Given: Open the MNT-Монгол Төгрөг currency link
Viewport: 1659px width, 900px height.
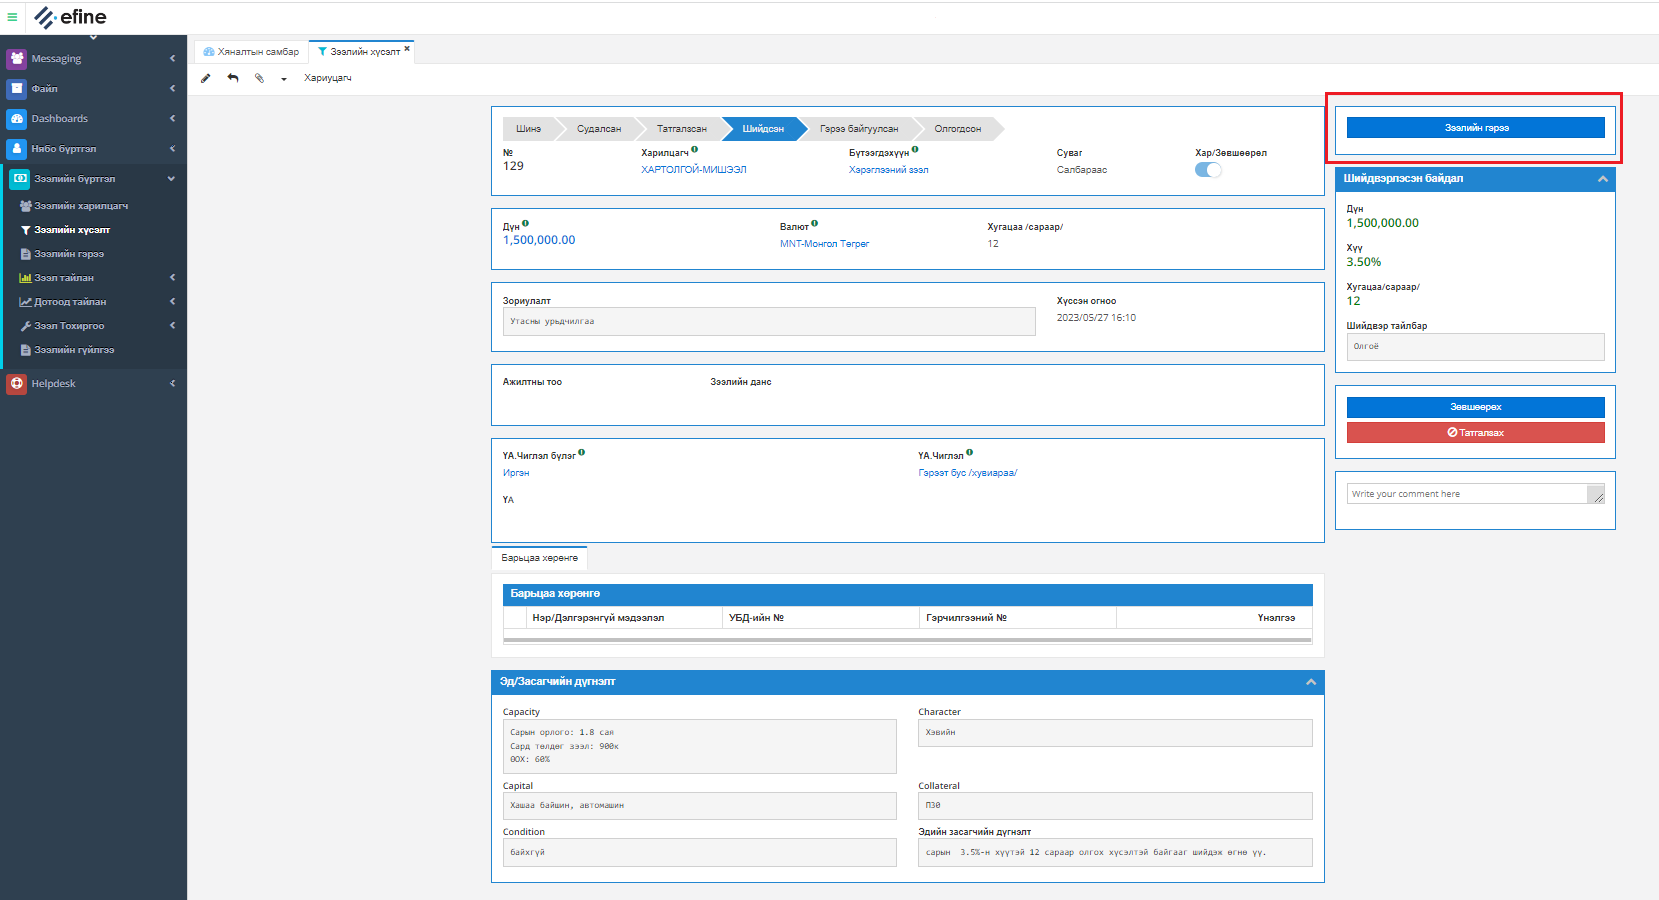Looking at the screenshot, I should point(825,244).
